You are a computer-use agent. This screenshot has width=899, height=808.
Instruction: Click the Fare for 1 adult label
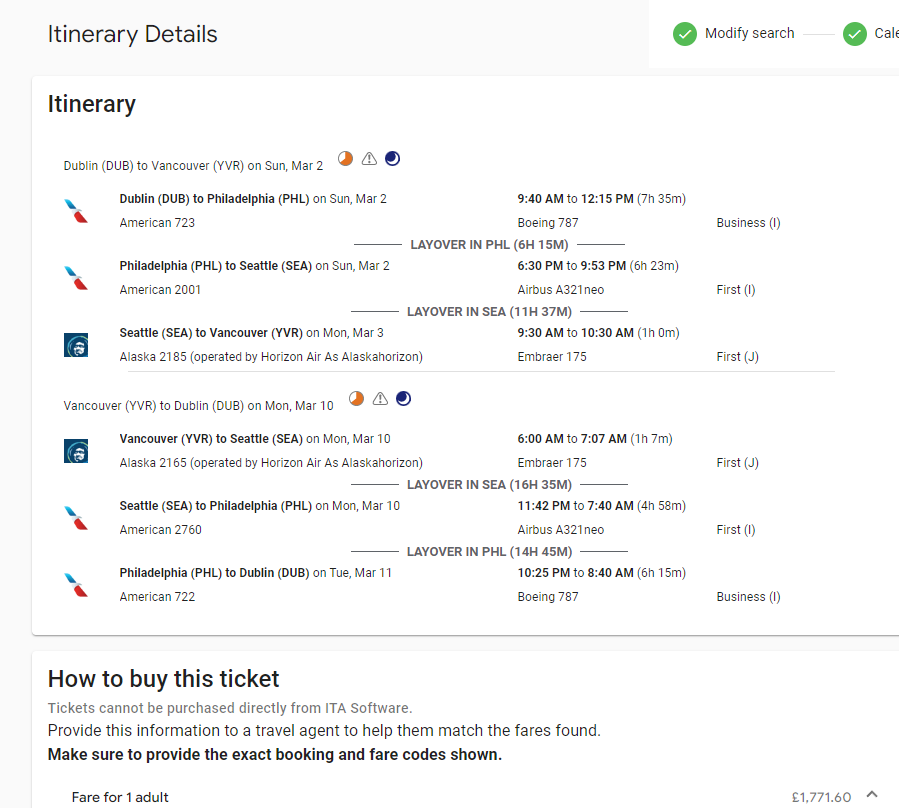[x=120, y=797]
